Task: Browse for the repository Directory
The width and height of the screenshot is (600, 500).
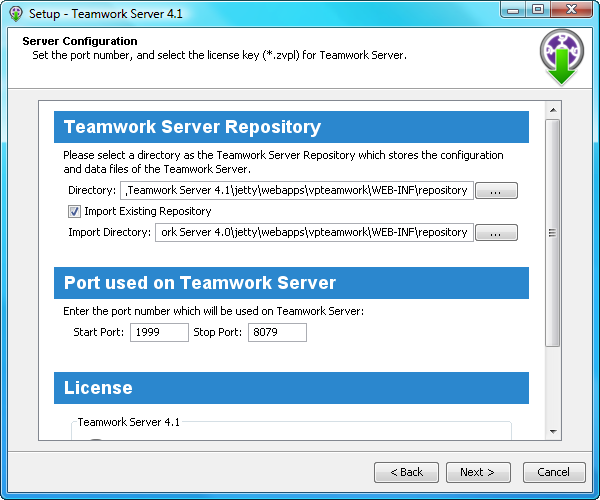Action: 496,191
